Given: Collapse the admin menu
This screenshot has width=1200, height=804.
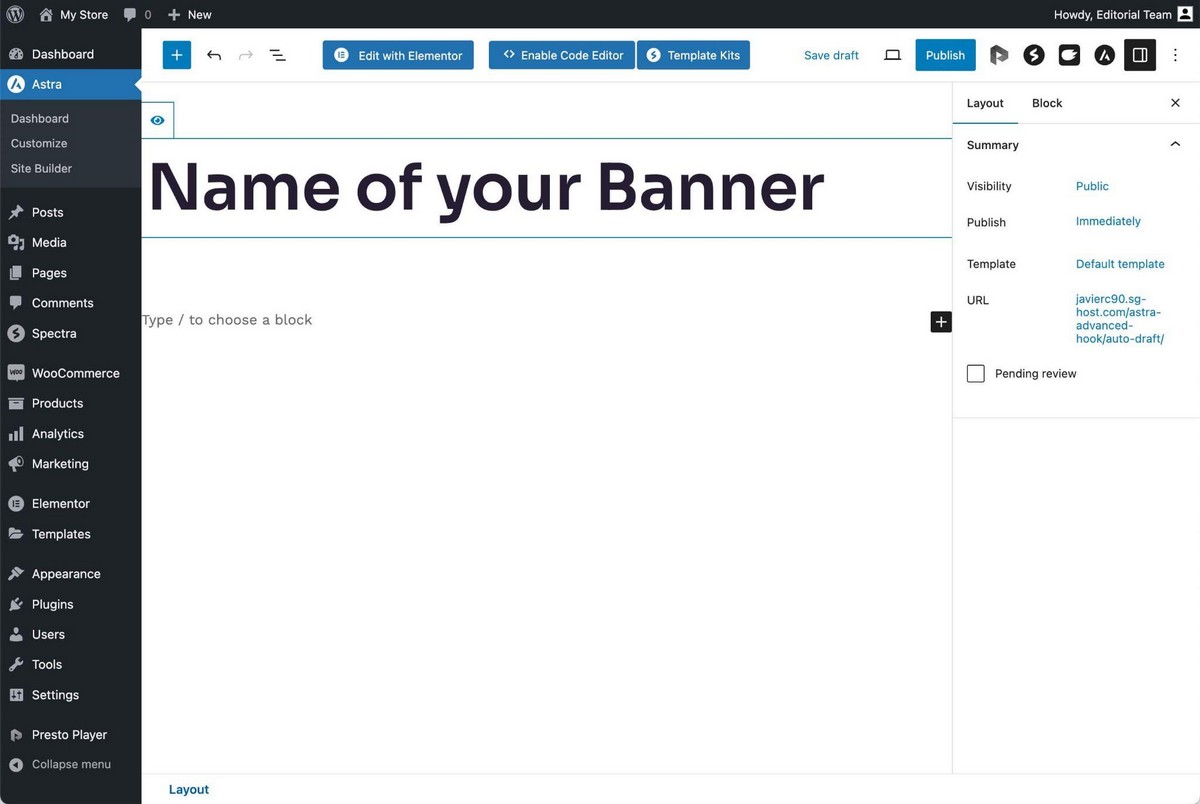Looking at the screenshot, I should [70, 764].
